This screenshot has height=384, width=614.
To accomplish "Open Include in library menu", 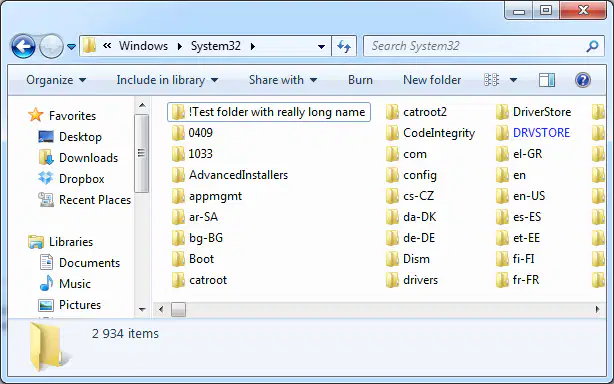I will pyautogui.click(x=167, y=80).
